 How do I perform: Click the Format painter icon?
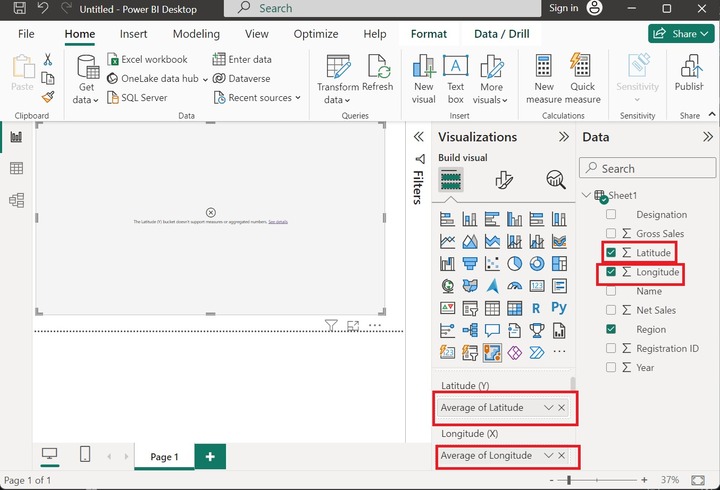48,96
